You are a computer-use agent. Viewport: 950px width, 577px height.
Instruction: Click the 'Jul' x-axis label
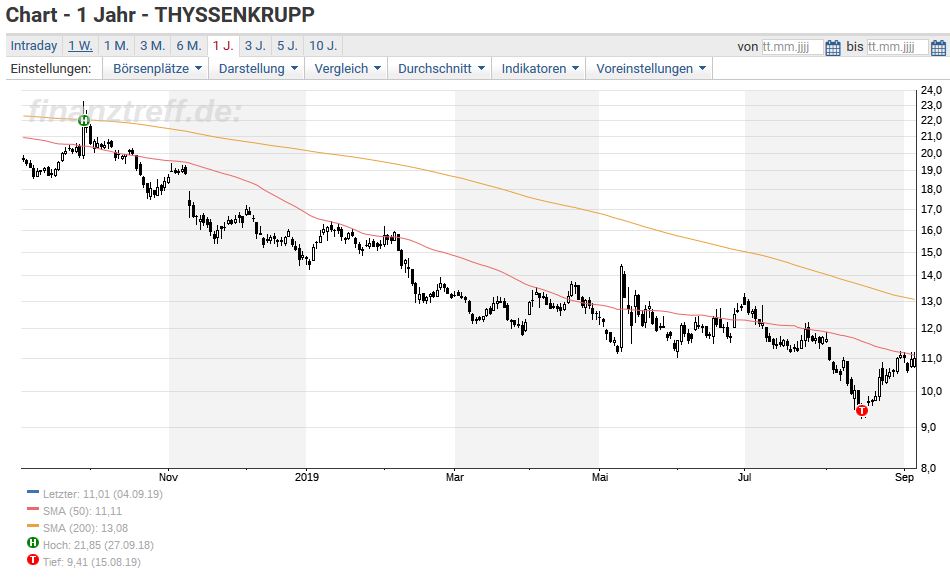(x=745, y=477)
